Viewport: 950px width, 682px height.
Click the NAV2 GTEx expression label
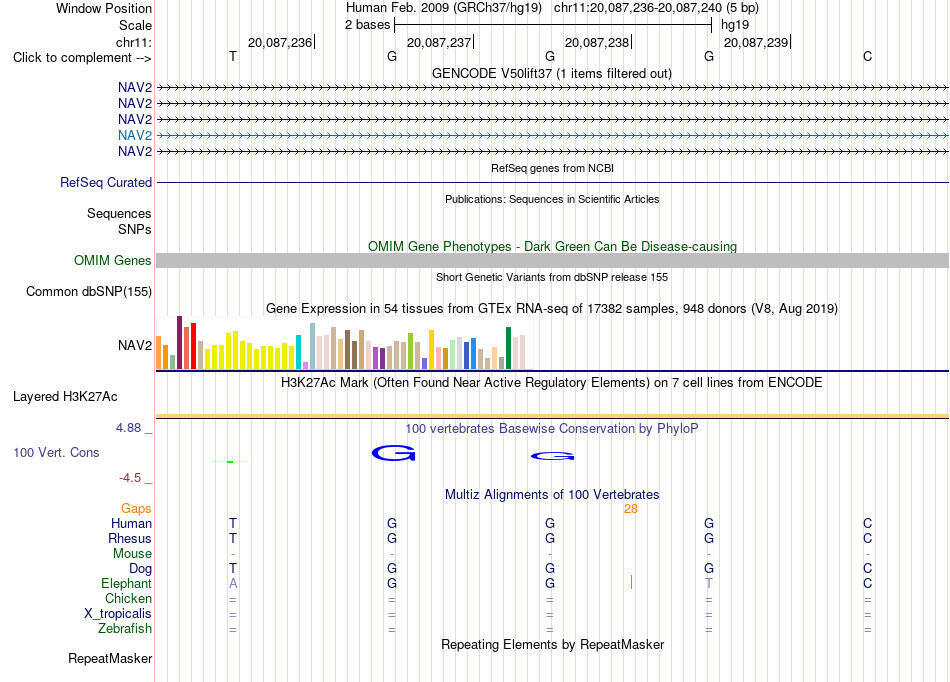[135, 345]
